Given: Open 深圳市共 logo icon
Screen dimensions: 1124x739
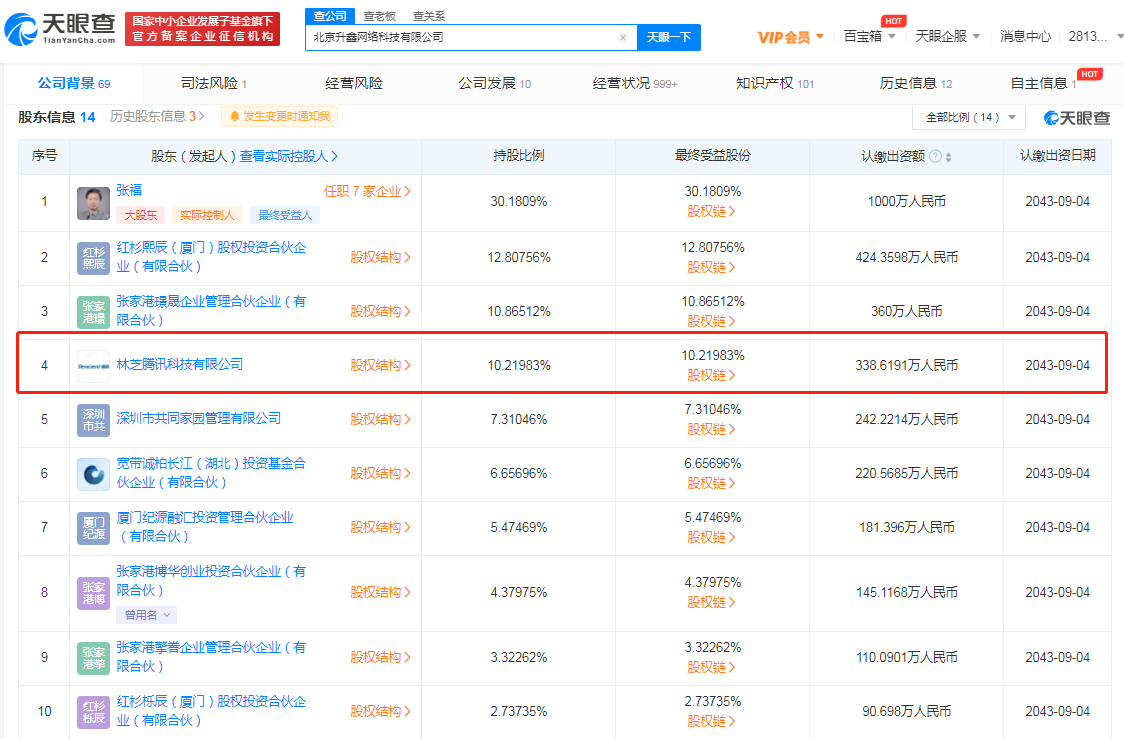Looking at the screenshot, I should coord(93,420).
